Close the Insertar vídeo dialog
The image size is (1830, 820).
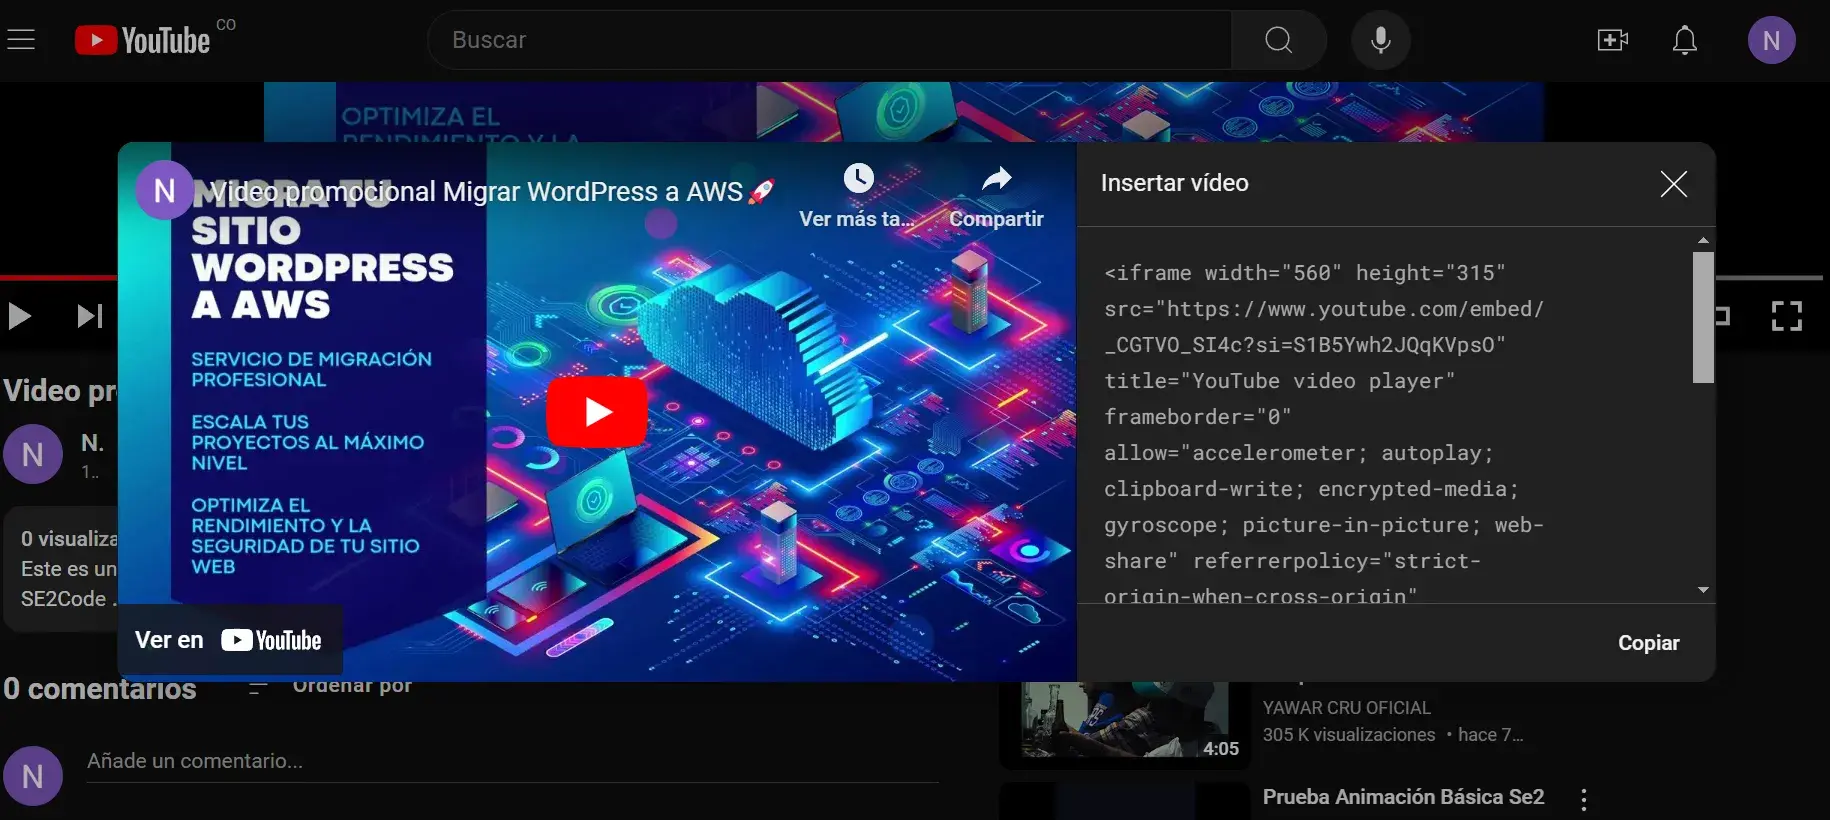[x=1673, y=184]
